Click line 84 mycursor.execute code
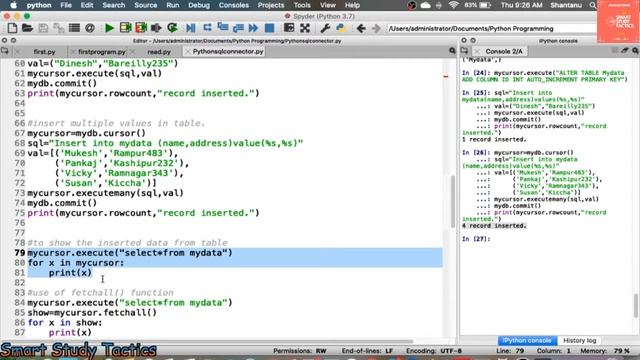 coord(130,303)
